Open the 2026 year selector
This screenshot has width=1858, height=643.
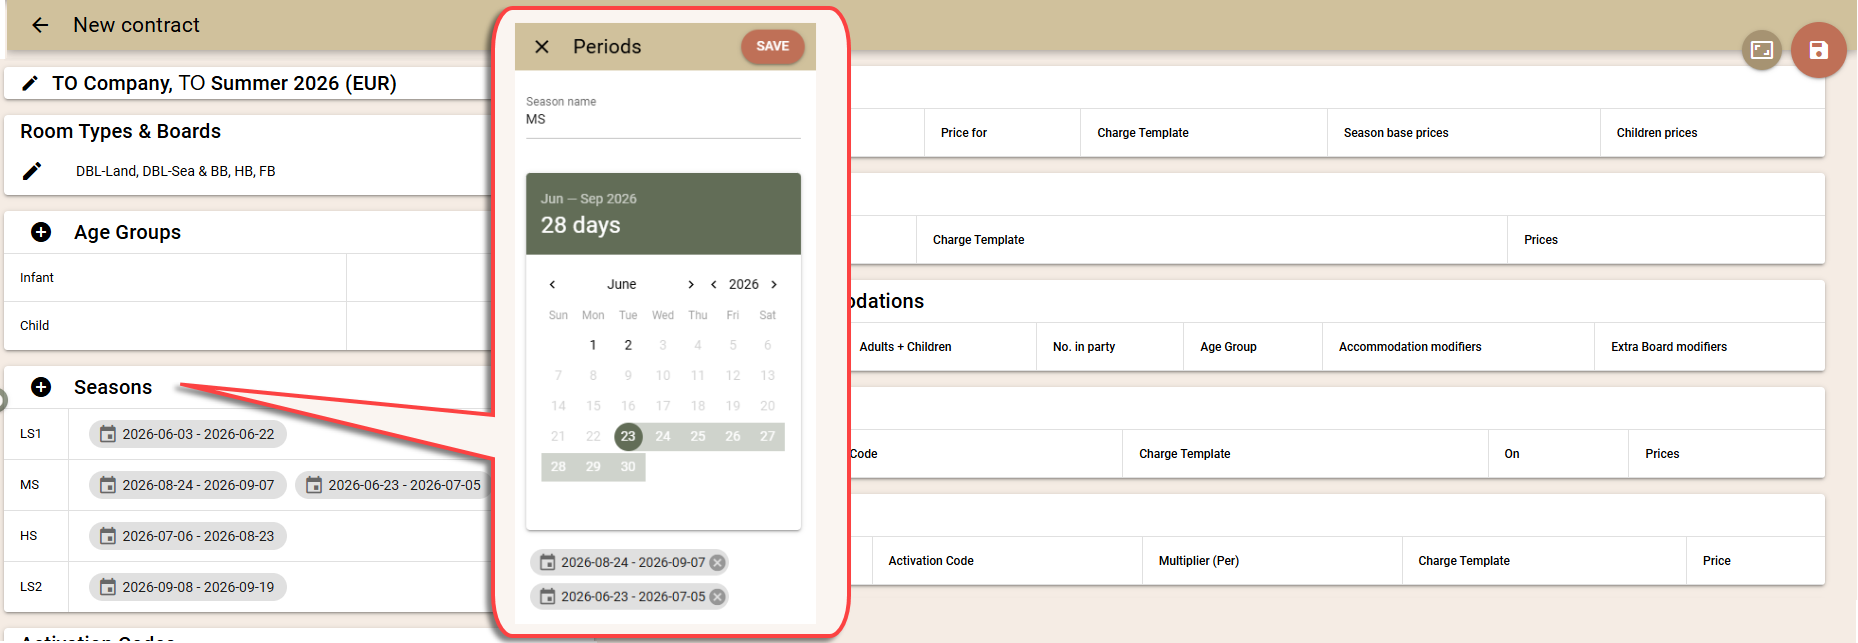(x=743, y=284)
